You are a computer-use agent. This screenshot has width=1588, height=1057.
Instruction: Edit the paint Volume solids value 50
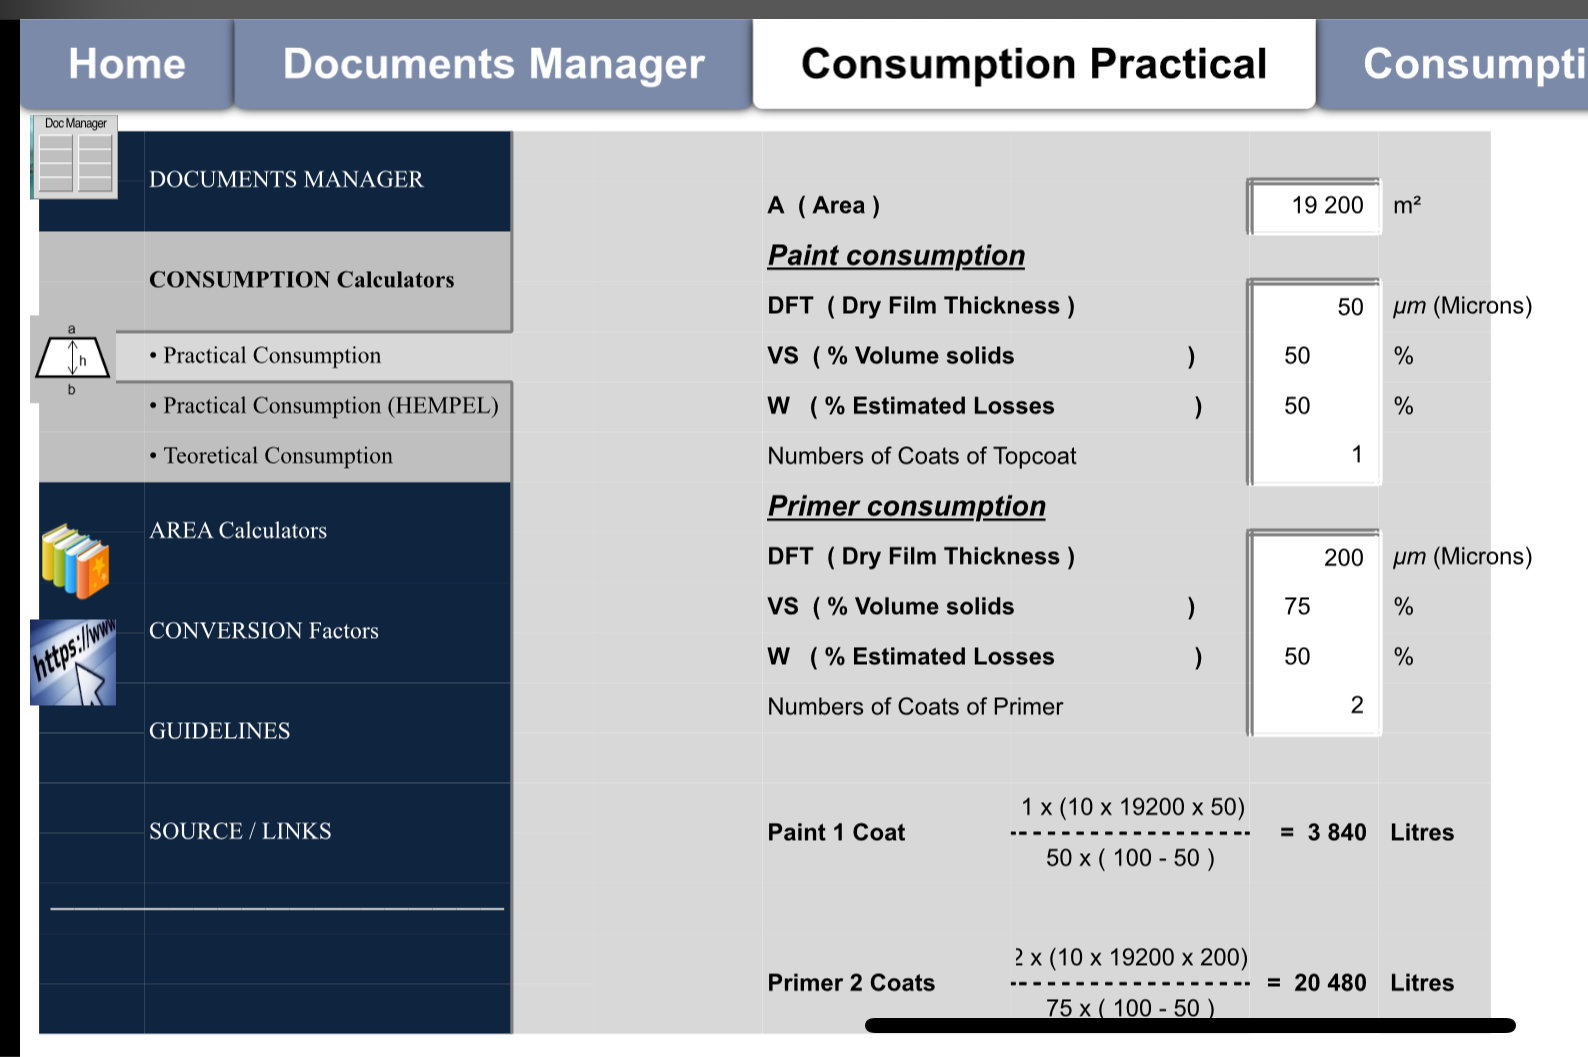click(1314, 356)
